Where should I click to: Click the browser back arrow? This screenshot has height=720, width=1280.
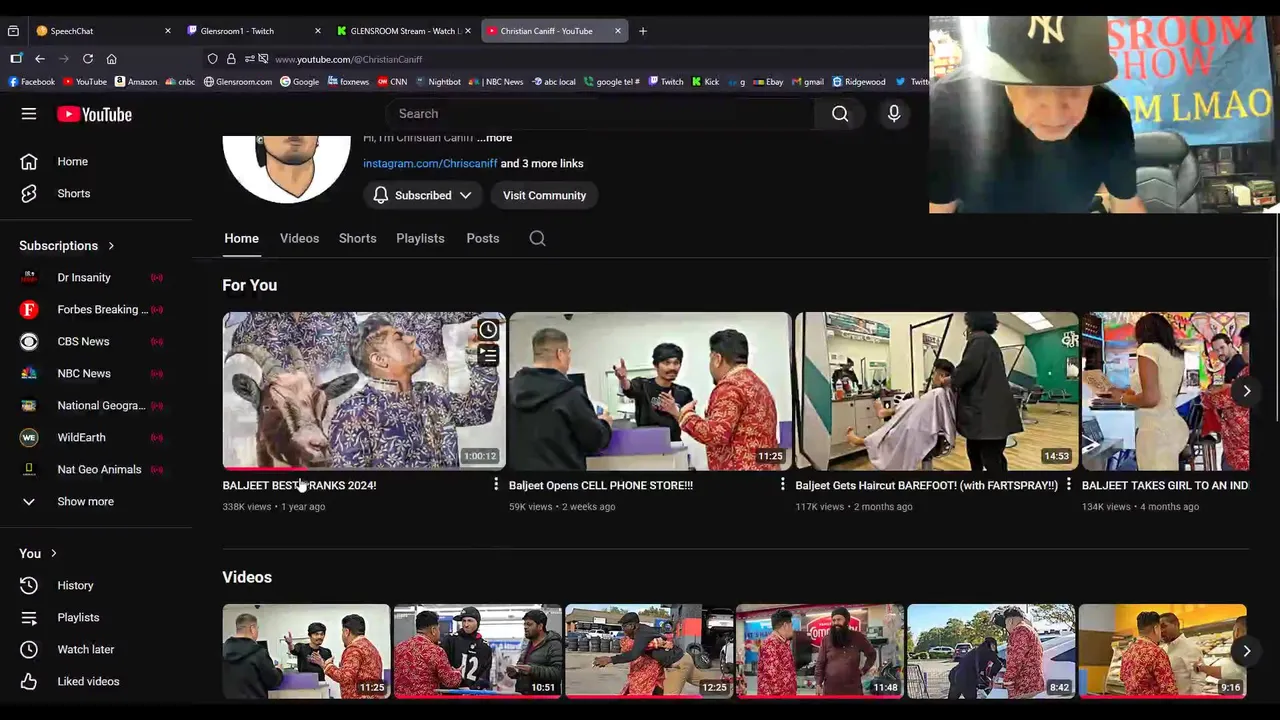pos(40,59)
